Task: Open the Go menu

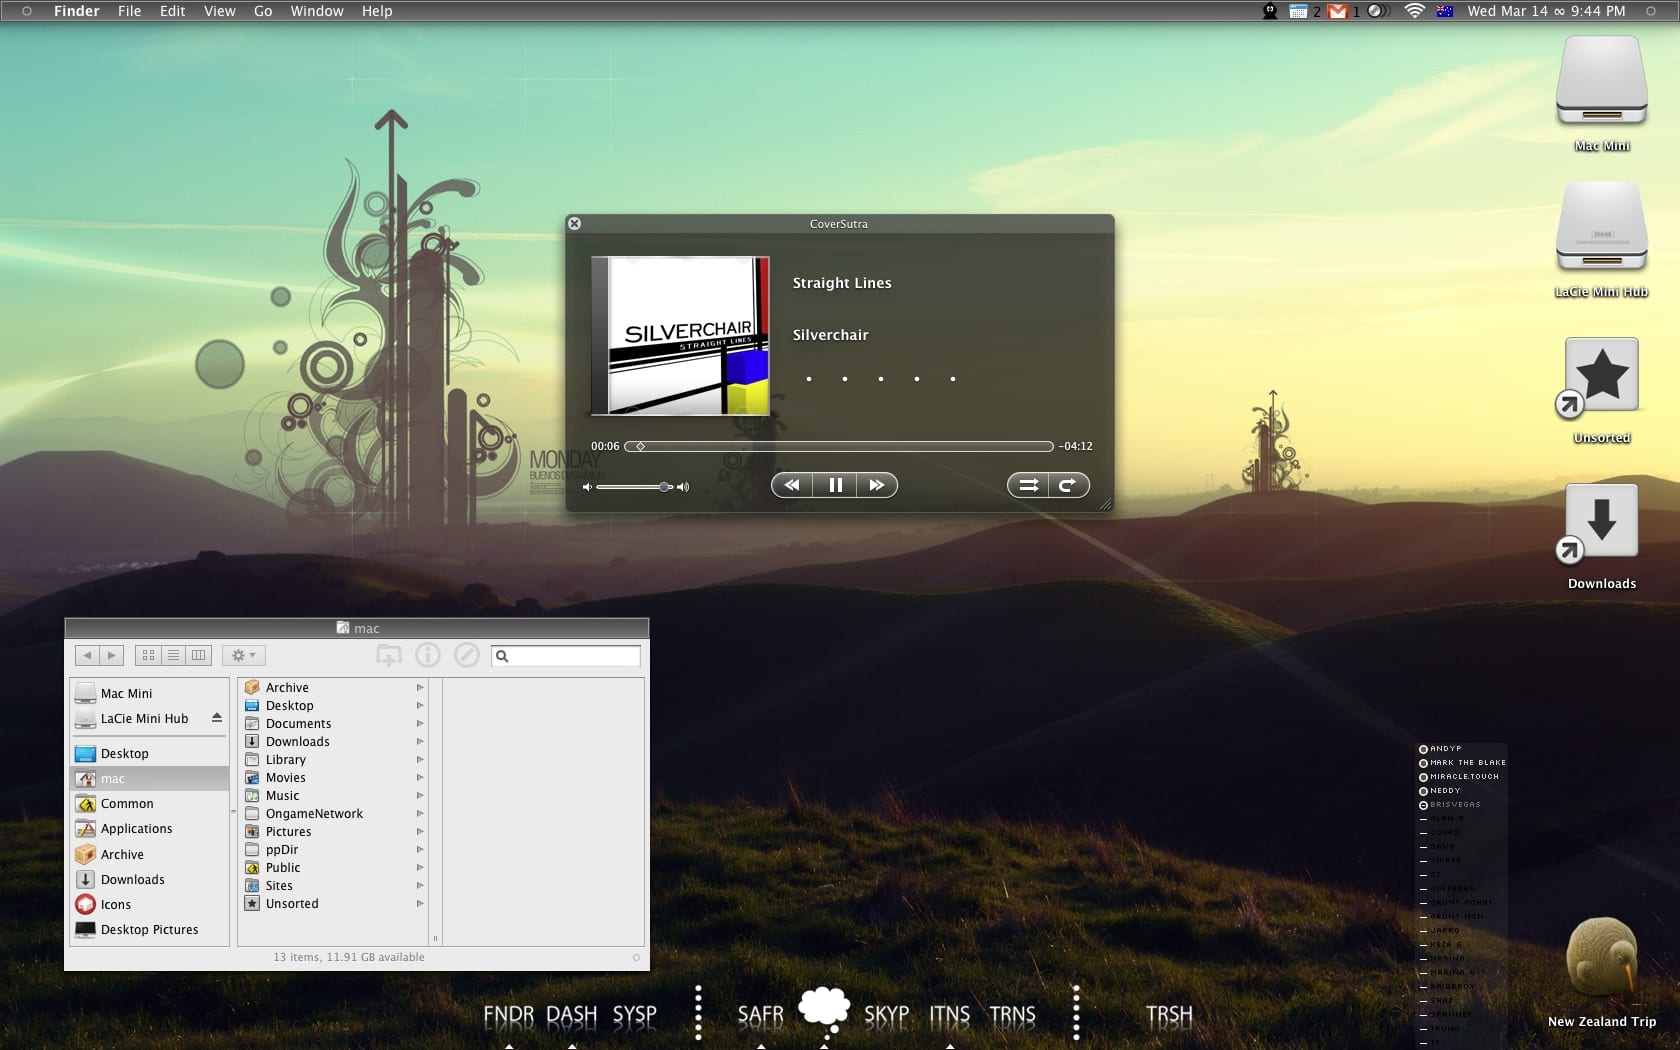Action: [263, 11]
